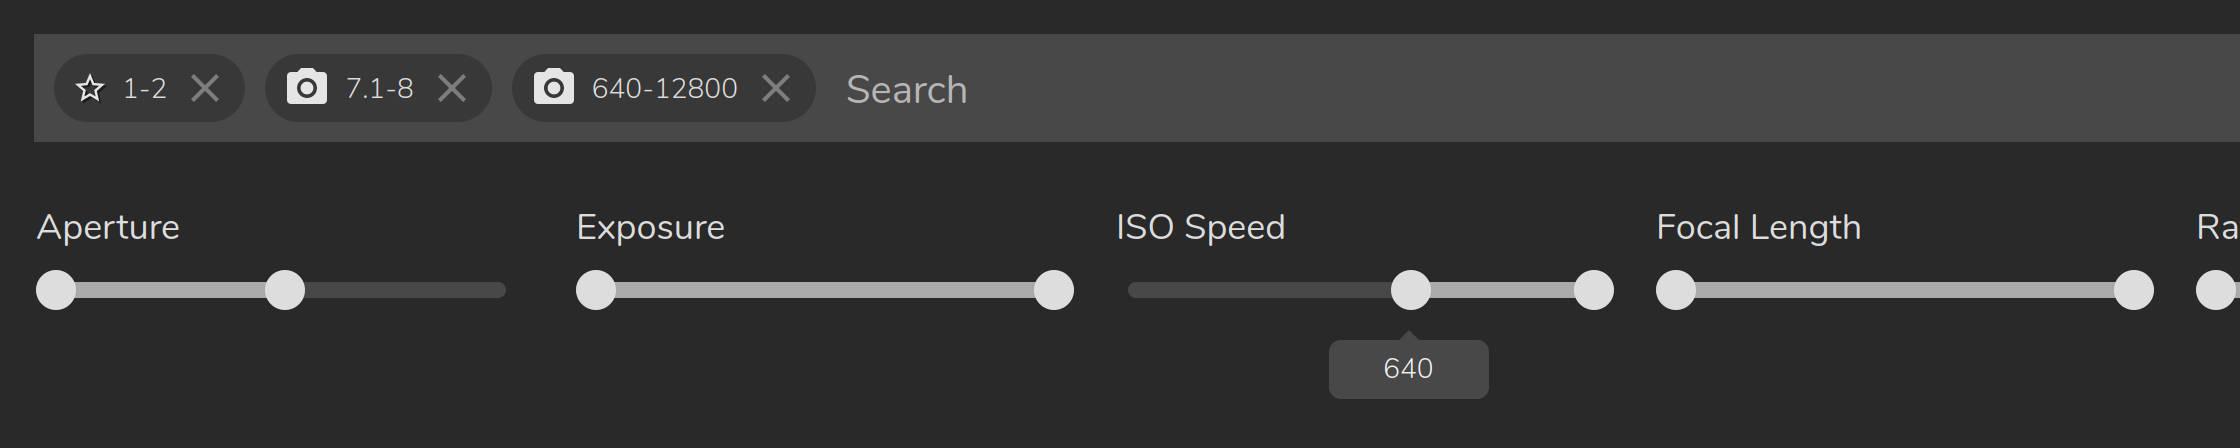Image resolution: width=2240 pixels, height=448 pixels.
Task: Remove the 640-12800 ISO filter chip
Action: click(776, 89)
